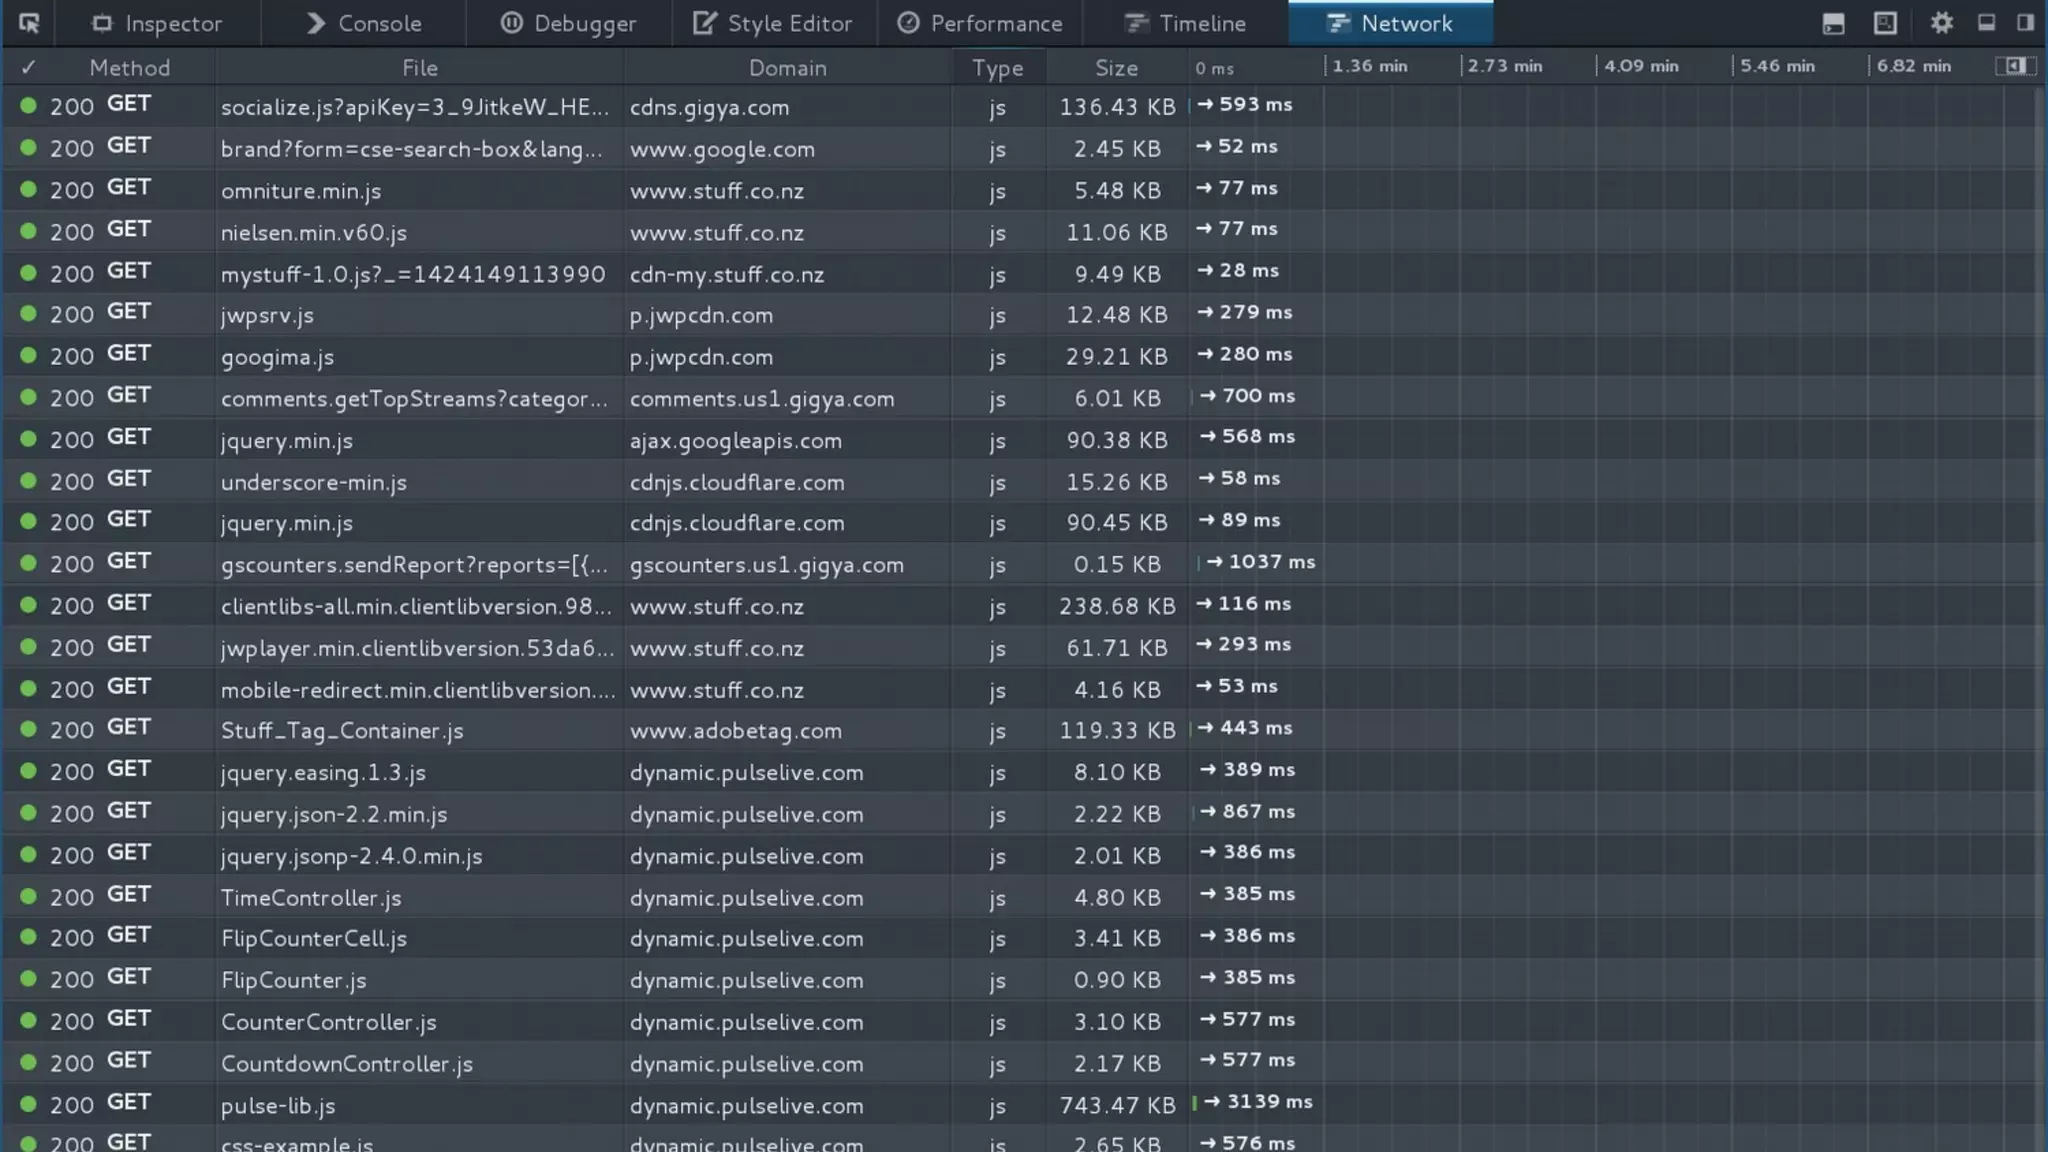The width and height of the screenshot is (2048, 1152).
Task: Select the jwplayer.min.clientlibversion request row
Action: click(417, 648)
